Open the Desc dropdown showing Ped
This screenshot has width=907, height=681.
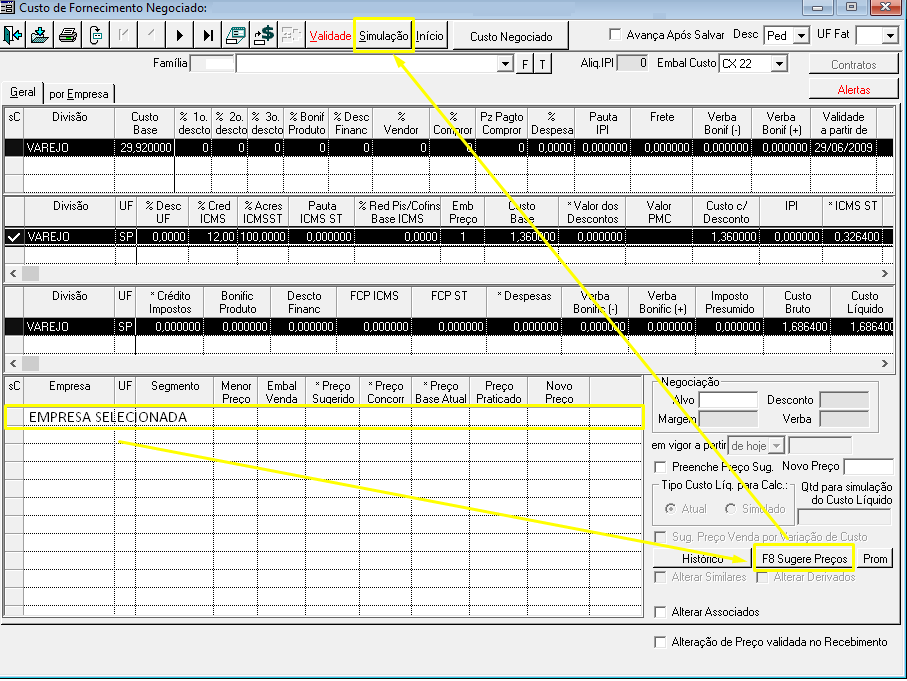coord(801,36)
